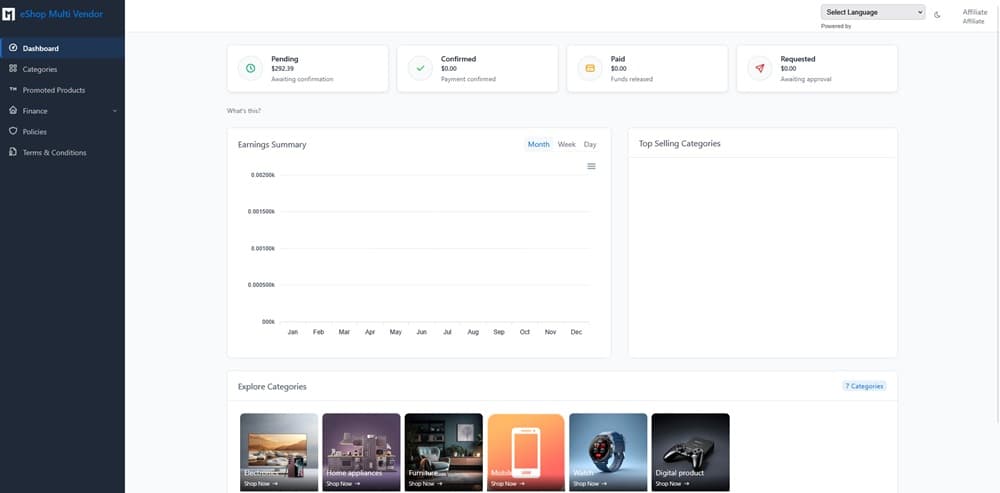Click the Policies shield icon
Viewport: 1000px width, 493px height.
[12, 131]
